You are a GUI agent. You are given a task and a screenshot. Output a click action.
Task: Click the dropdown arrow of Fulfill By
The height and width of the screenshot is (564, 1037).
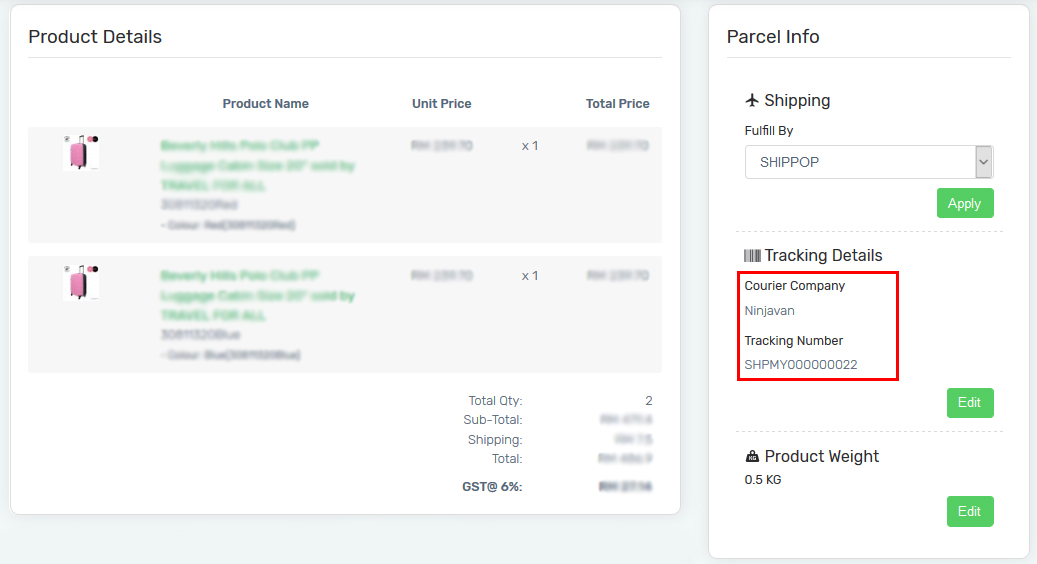pyautogui.click(x=984, y=162)
